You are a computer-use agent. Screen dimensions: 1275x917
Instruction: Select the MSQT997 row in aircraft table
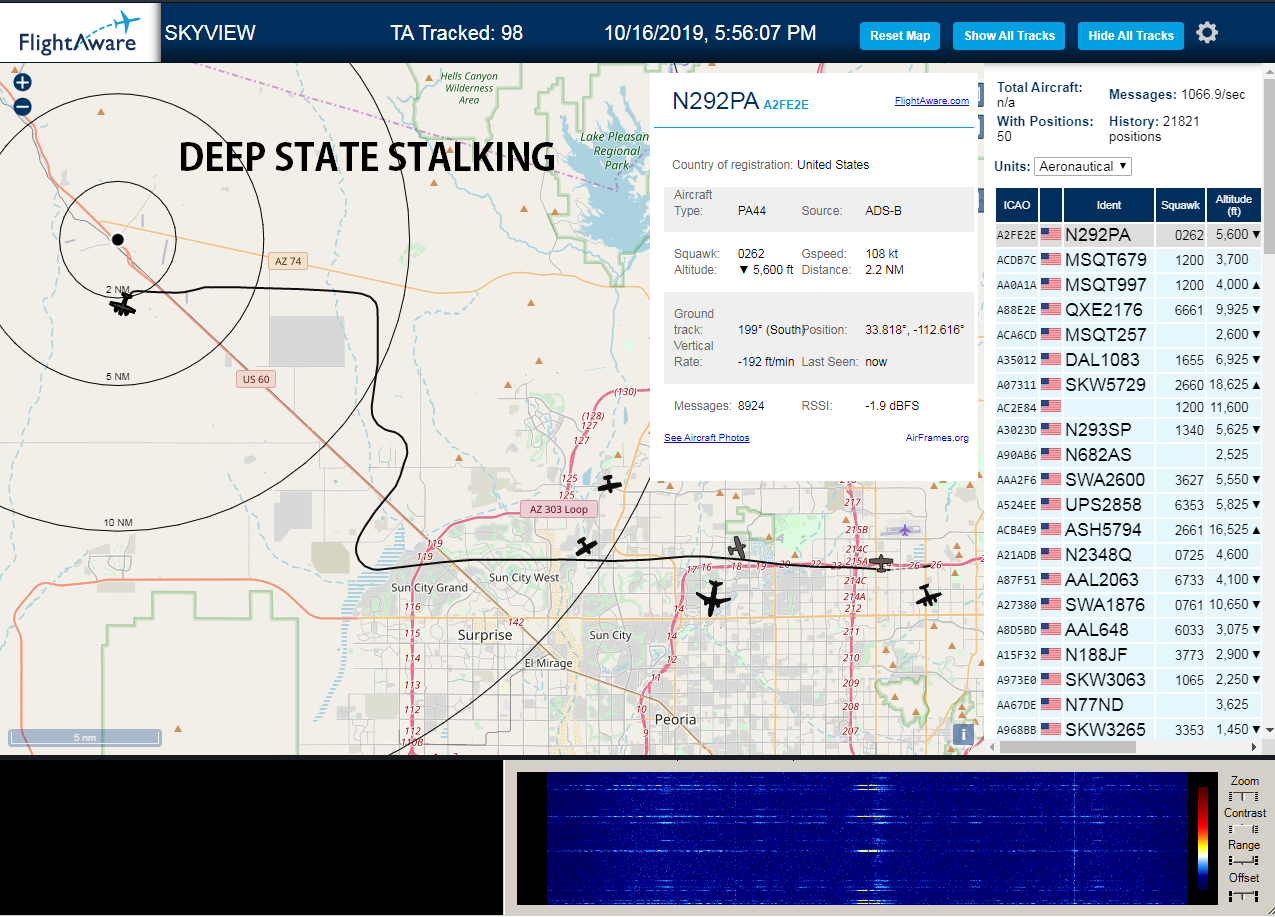tap(1129, 285)
